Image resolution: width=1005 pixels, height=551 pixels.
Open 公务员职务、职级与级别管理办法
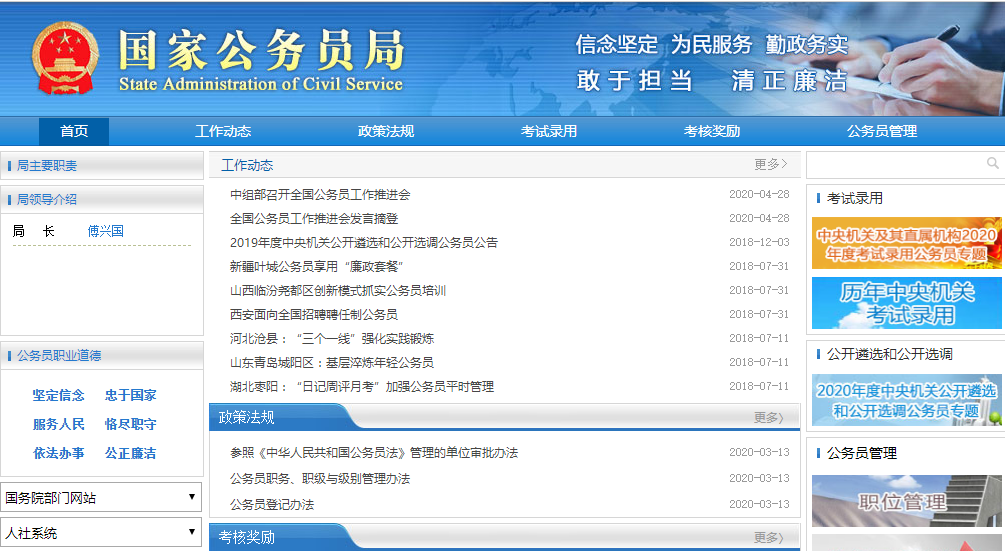[x=320, y=479]
